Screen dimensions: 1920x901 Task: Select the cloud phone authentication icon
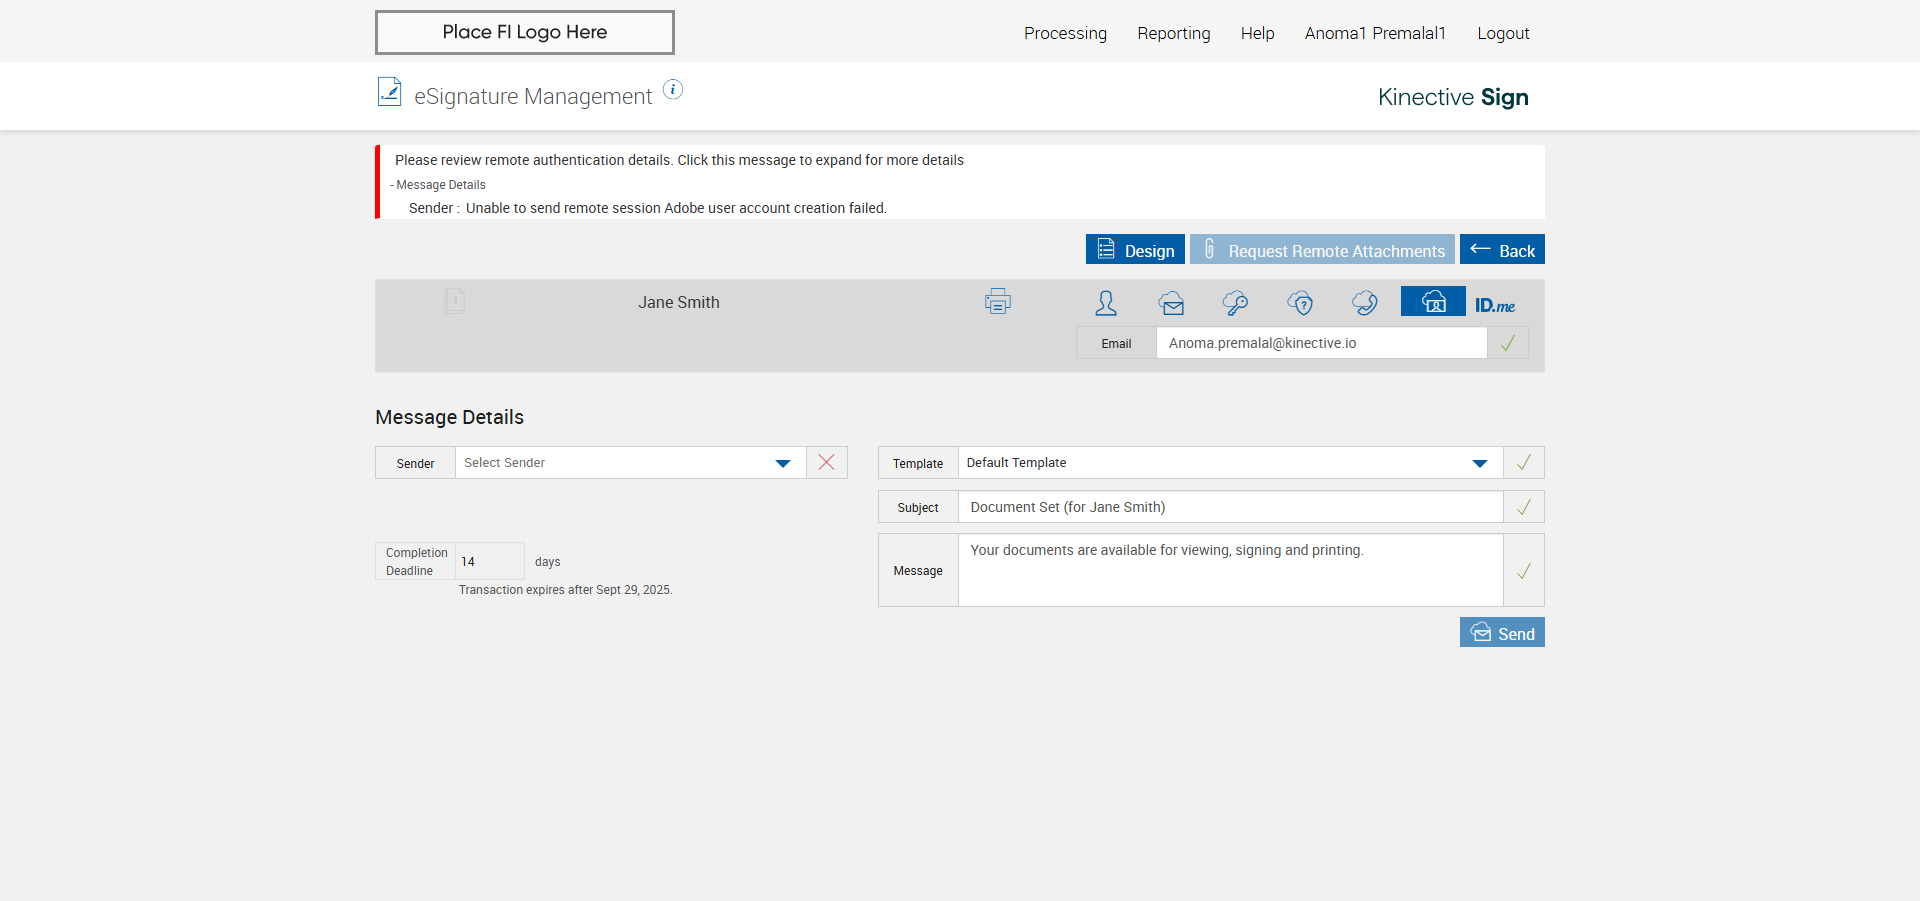click(x=1364, y=303)
